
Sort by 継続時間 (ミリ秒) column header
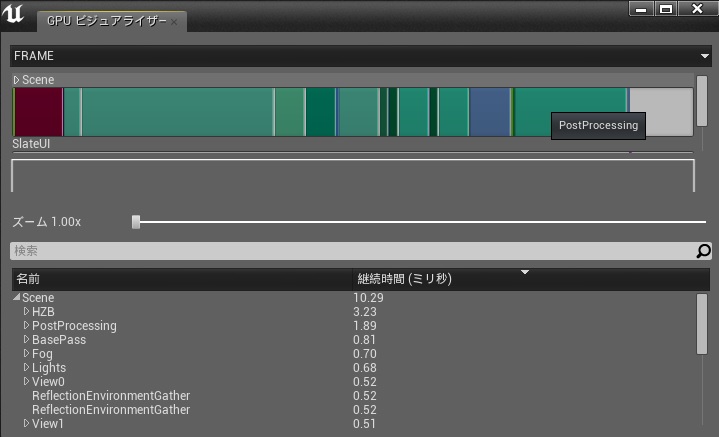pos(531,279)
